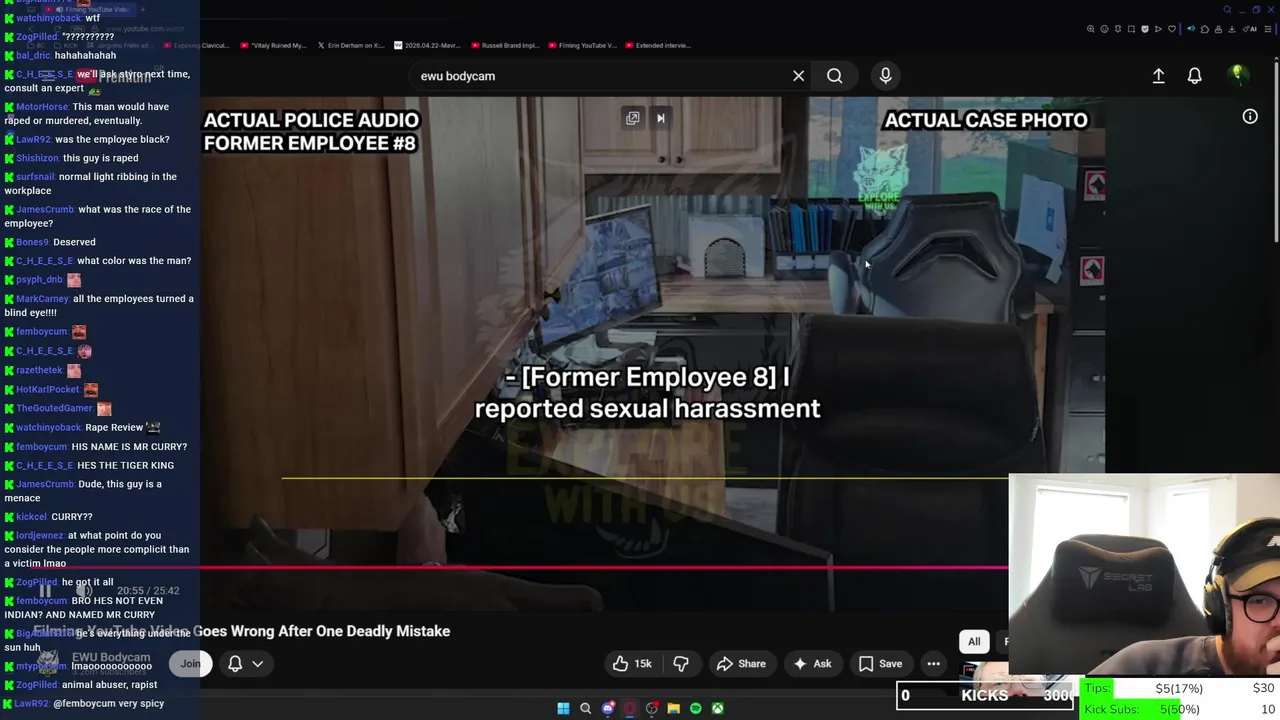Mute the video with speaker icon
Viewport: 1280px width, 720px height.
(85, 591)
